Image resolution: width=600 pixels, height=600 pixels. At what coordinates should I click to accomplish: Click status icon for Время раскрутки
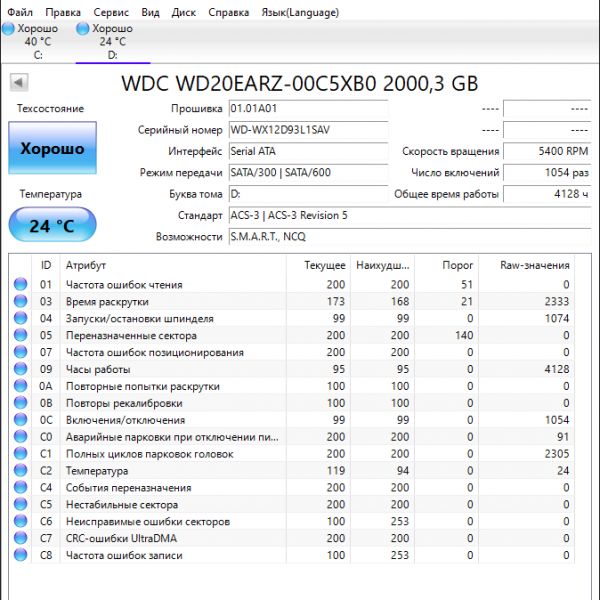coord(20,302)
